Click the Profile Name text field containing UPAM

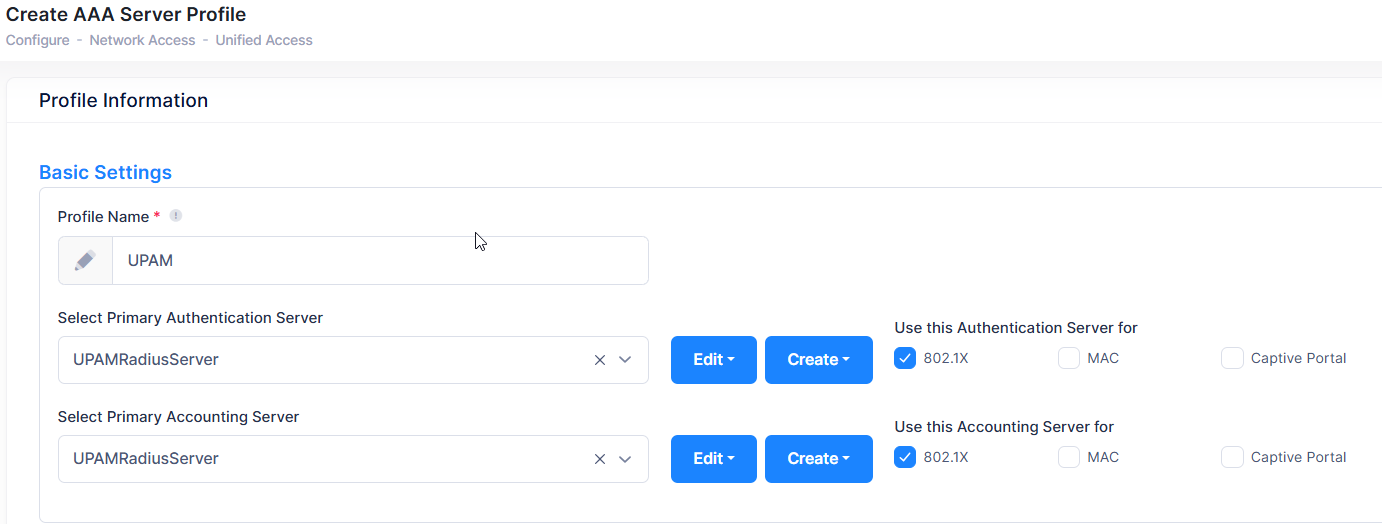380,260
